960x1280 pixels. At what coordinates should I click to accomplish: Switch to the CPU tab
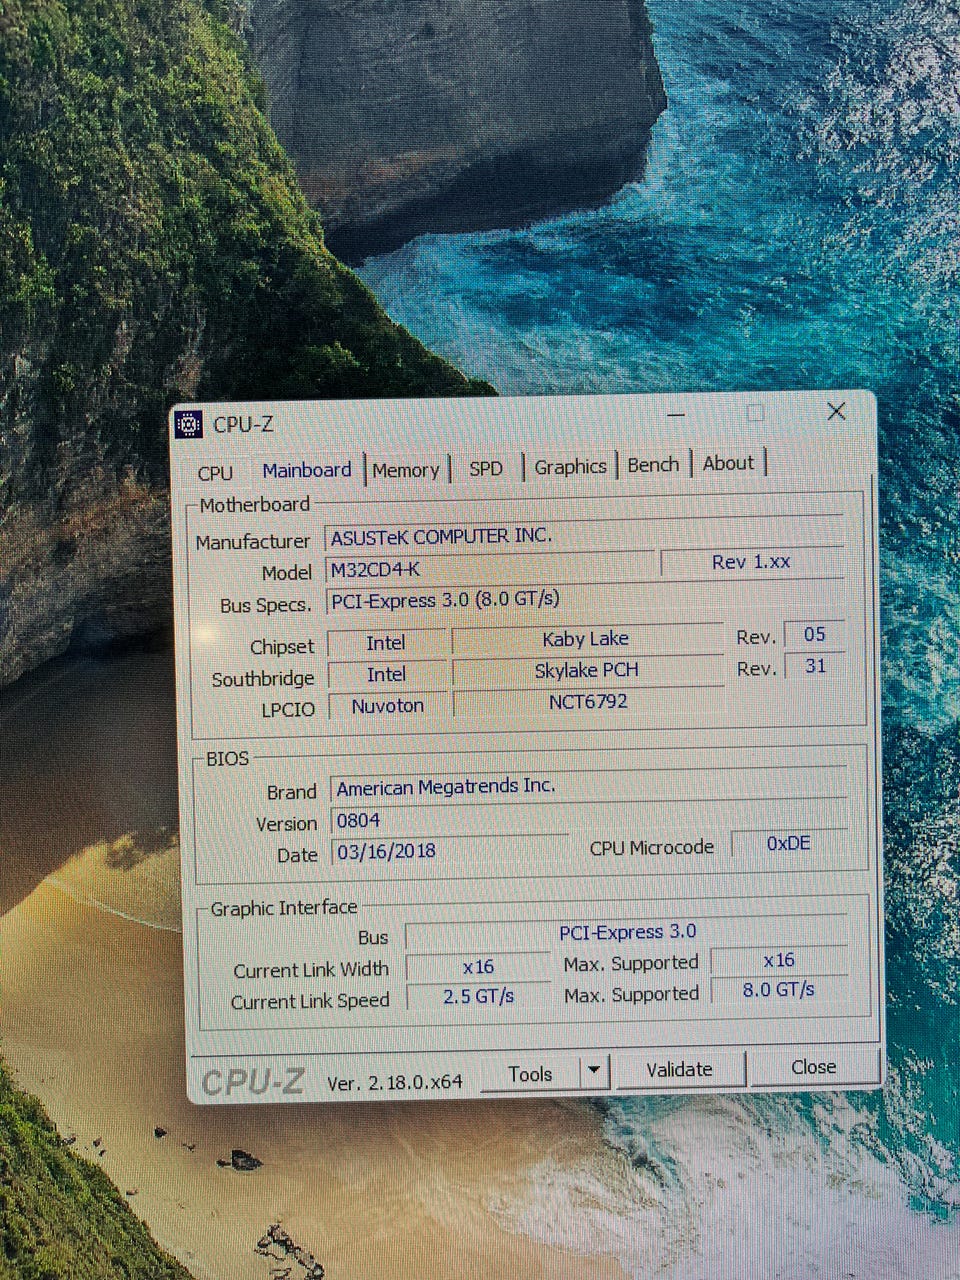(x=215, y=473)
